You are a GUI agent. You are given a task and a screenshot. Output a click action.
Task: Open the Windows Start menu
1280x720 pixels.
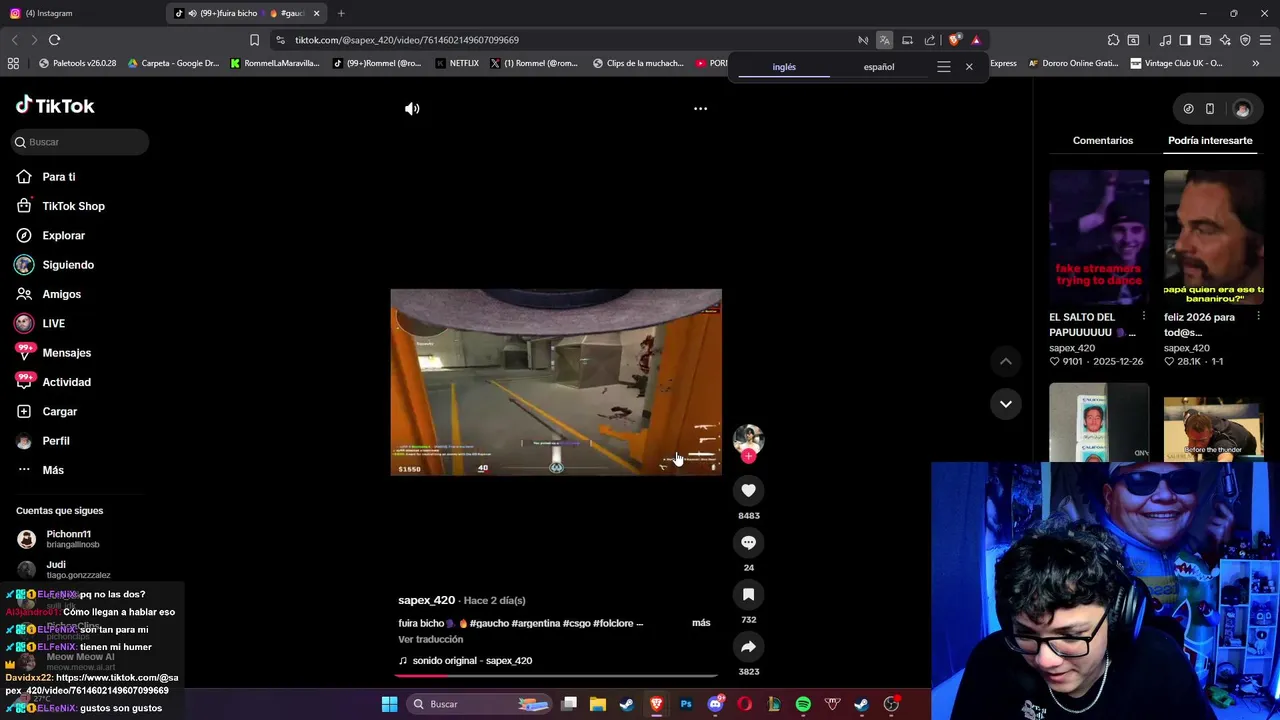tap(389, 704)
